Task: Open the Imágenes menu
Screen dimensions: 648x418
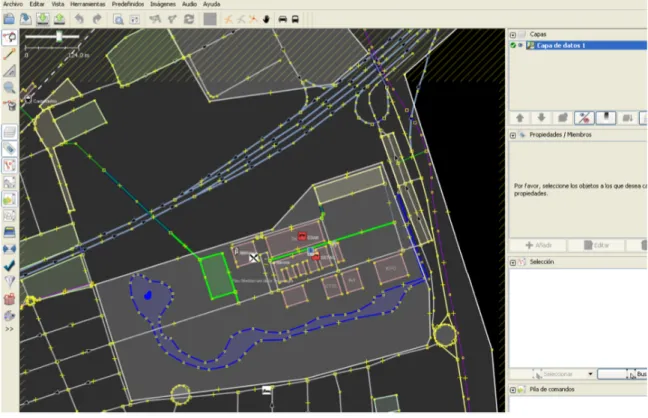Action: coord(163,4)
